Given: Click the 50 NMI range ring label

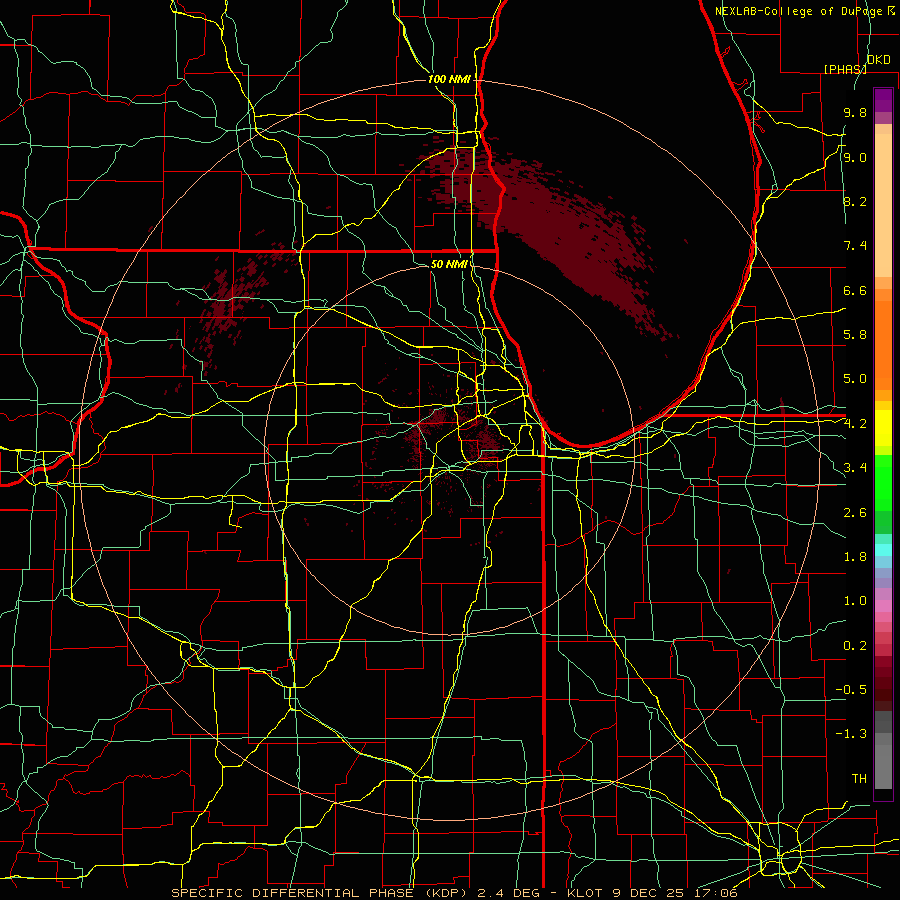Looking at the screenshot, I should point(448,264).
